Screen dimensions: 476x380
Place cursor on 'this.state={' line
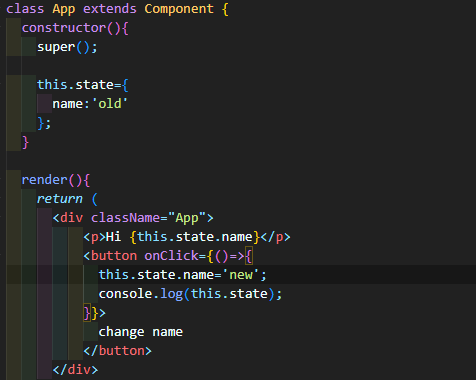point(82,85)
